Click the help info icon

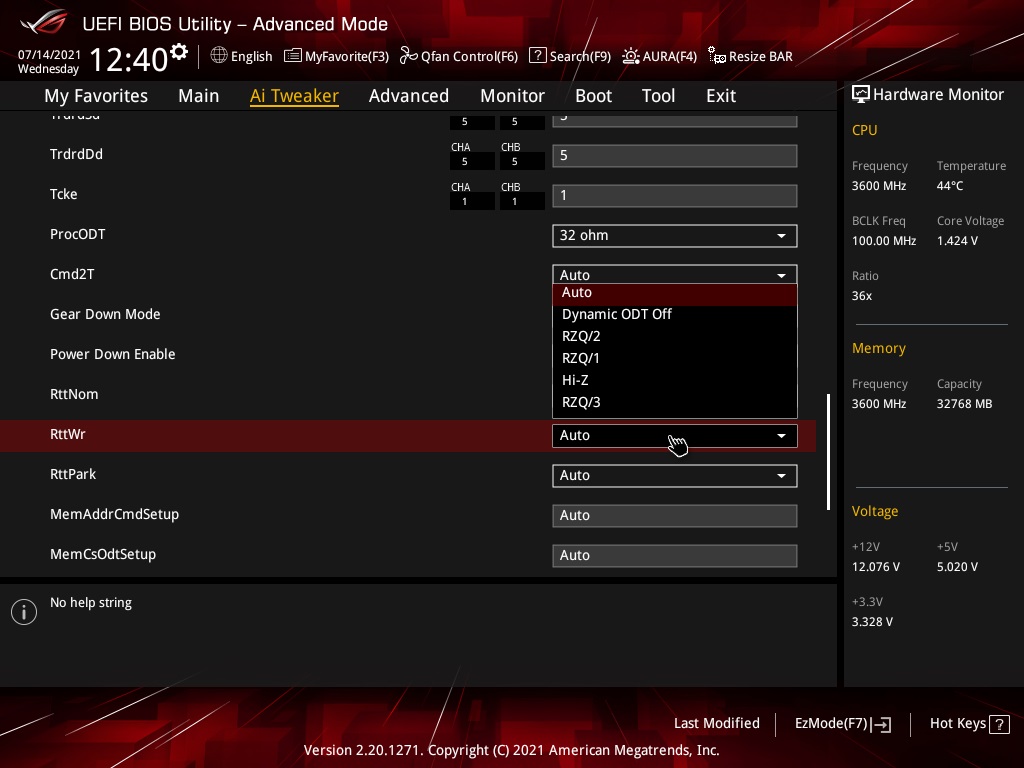[24, 612]
